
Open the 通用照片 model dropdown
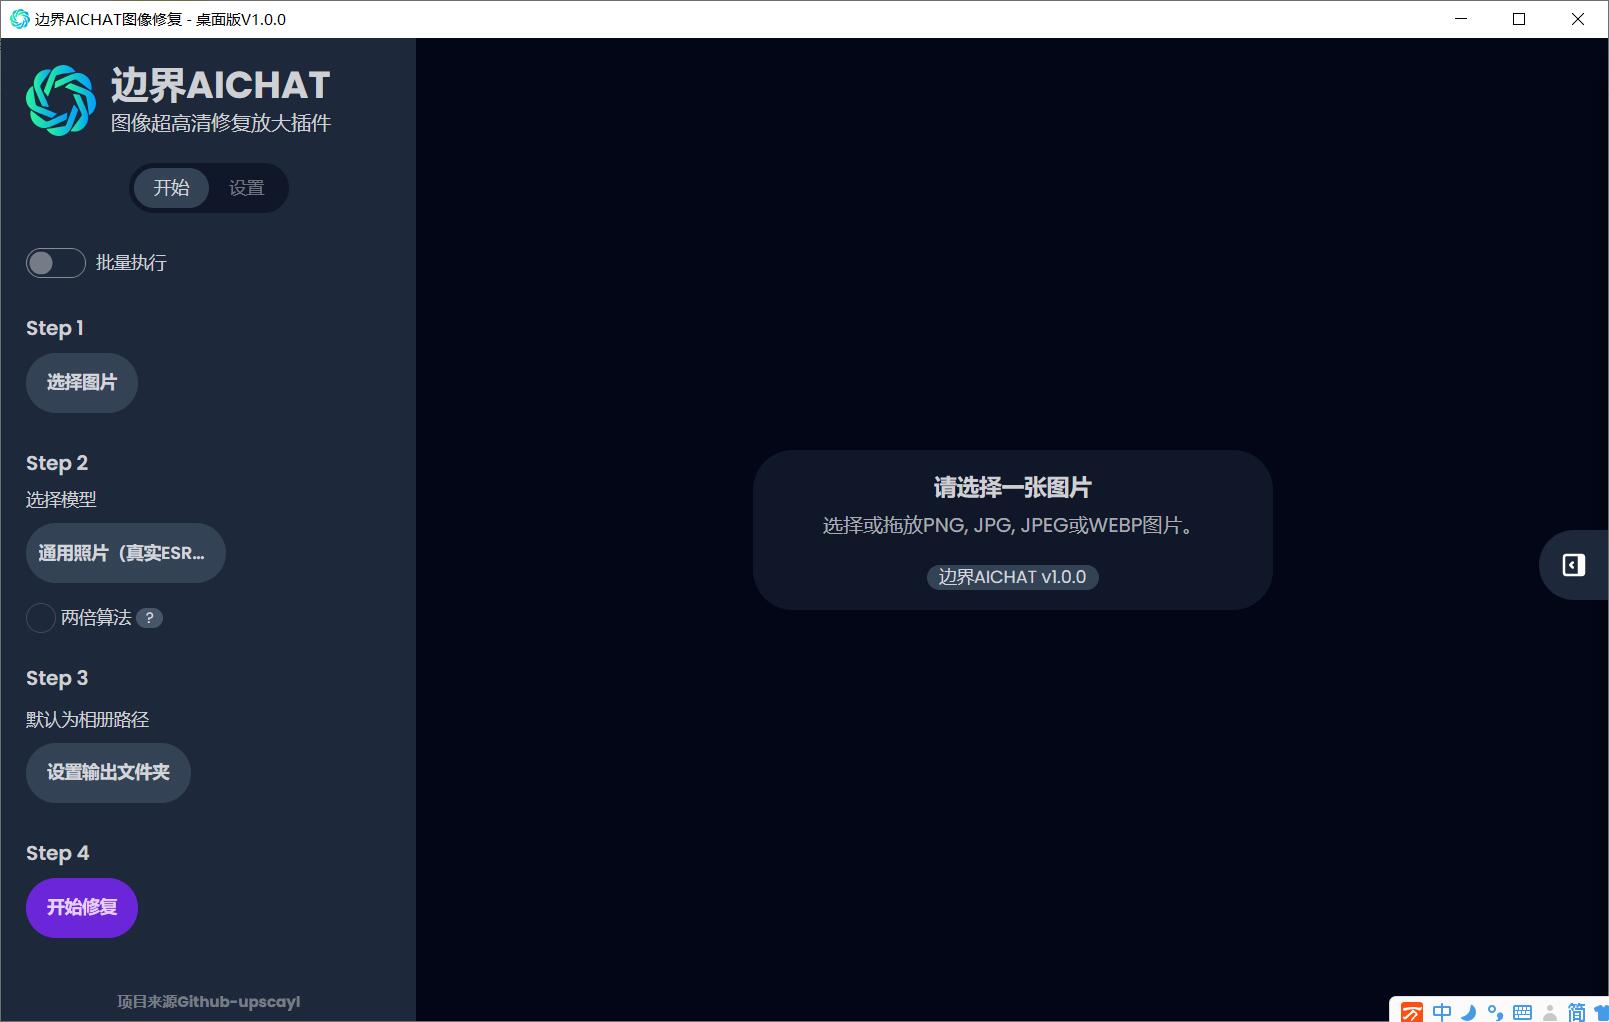pos(126,553)
